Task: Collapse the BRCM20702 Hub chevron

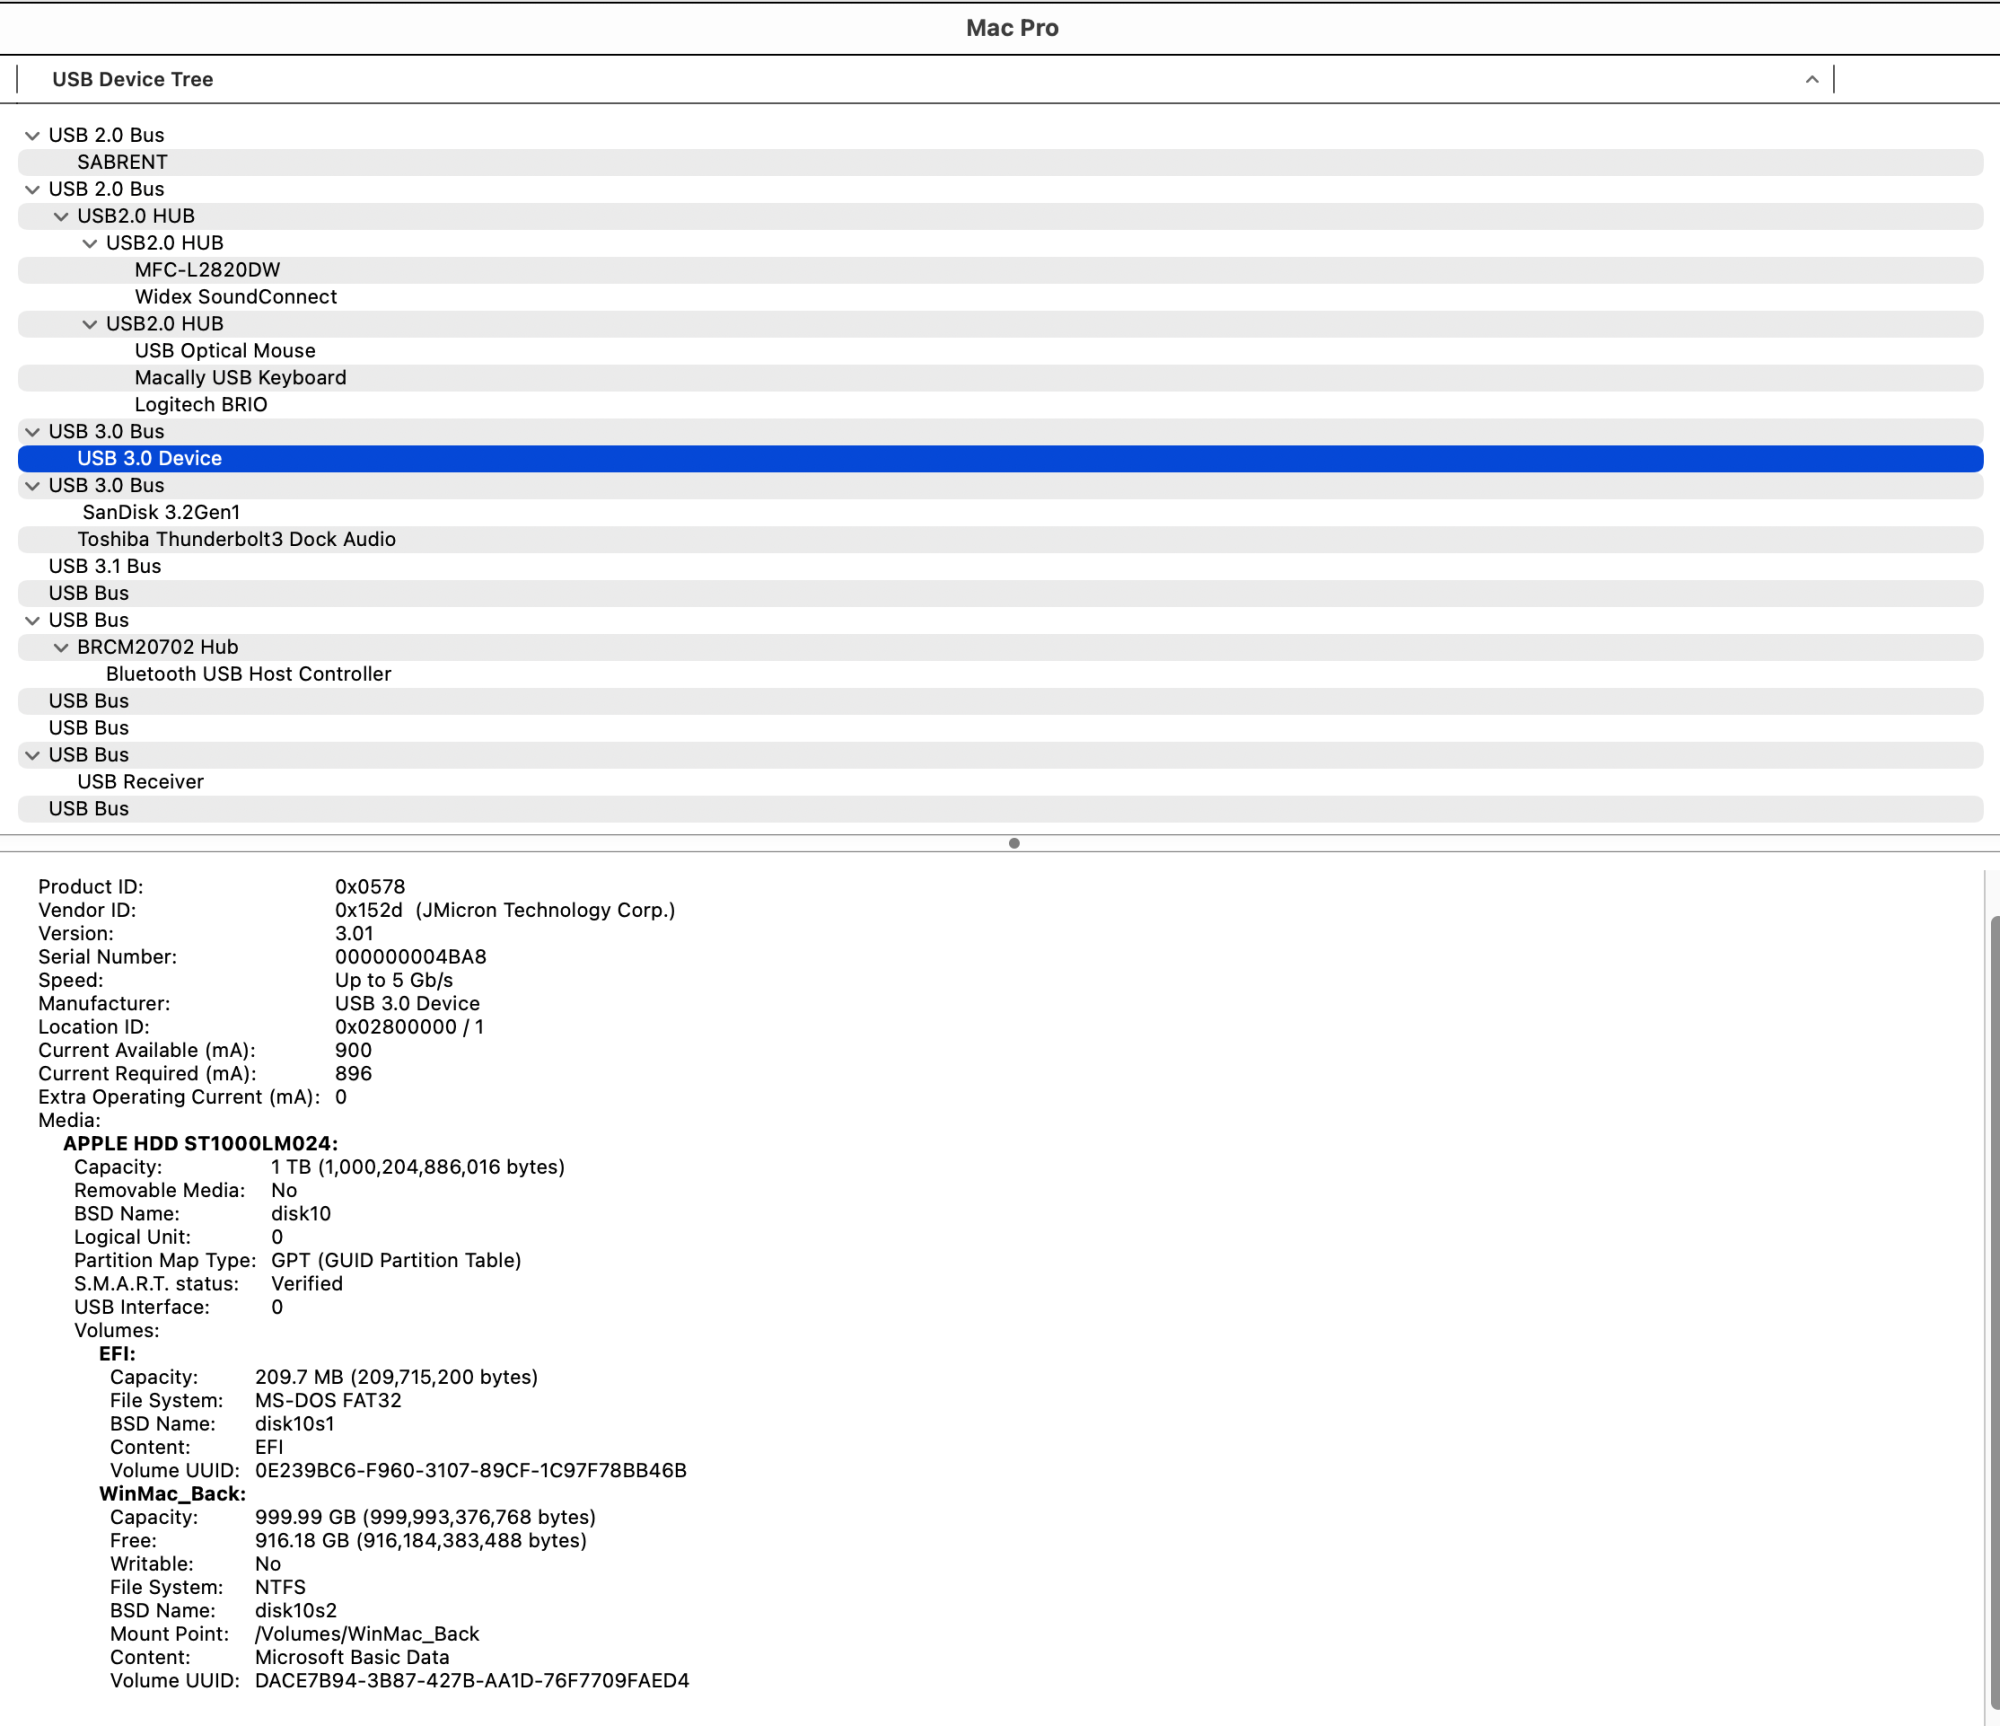Action: point(61,648)
